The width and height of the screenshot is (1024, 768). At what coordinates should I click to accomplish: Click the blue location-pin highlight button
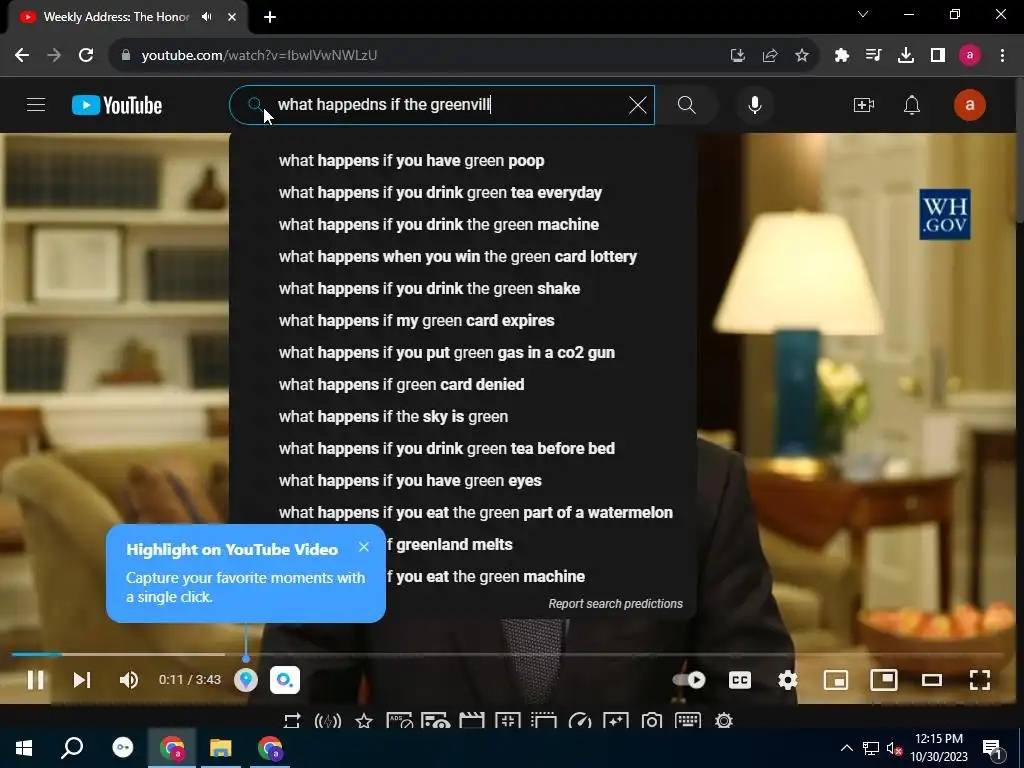pos(246,680)
